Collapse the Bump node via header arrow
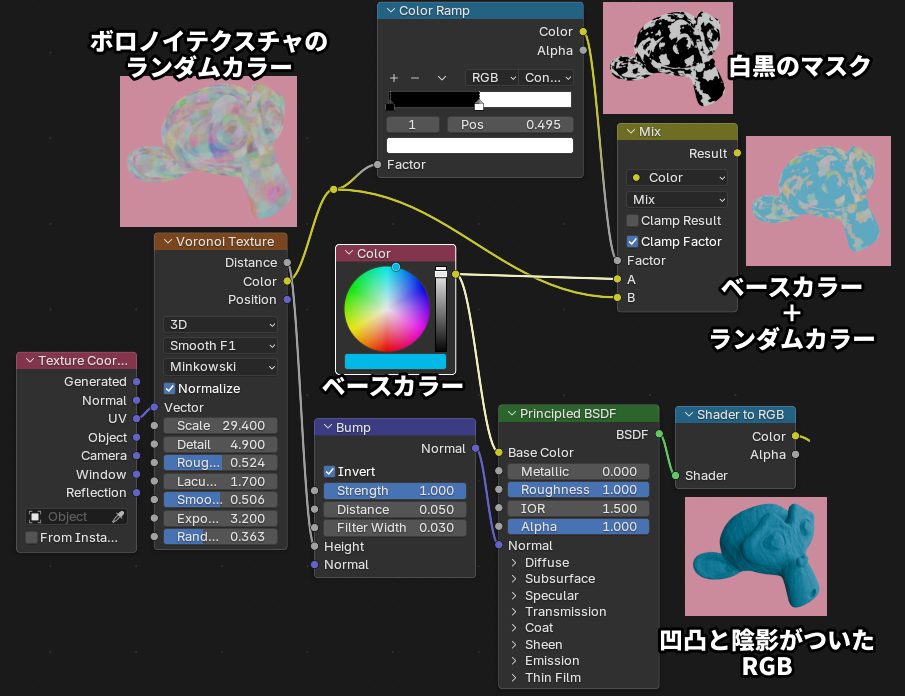Screen dimensions: 905x696 coord(325,428)
